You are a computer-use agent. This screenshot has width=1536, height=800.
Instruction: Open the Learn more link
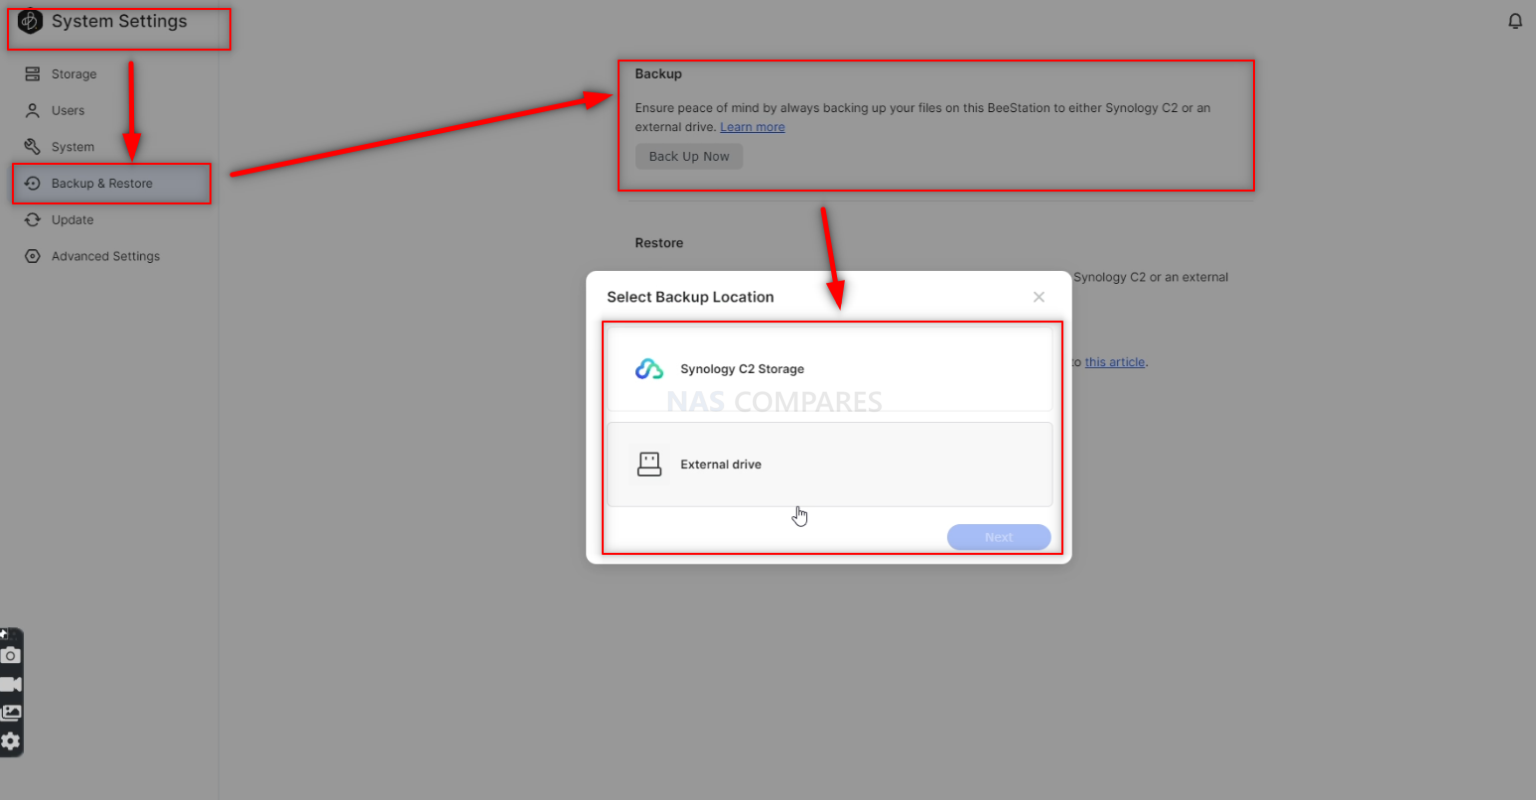tap(752, 126)
